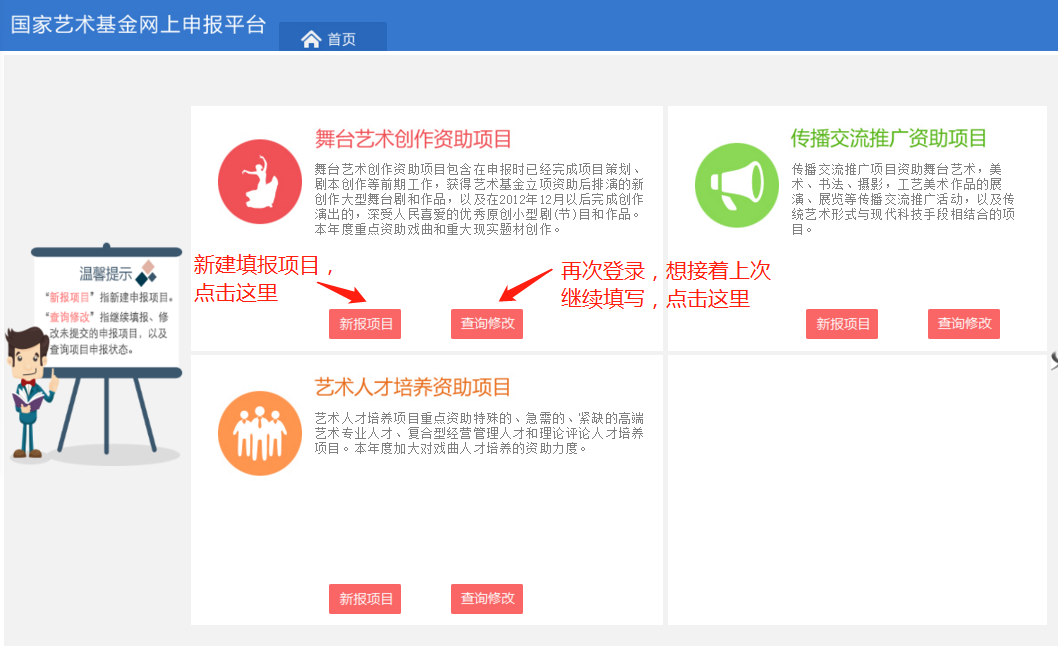
Task: Click the 舞台艺术创作资助项目 heading
Action: click(x=412, y=138)
